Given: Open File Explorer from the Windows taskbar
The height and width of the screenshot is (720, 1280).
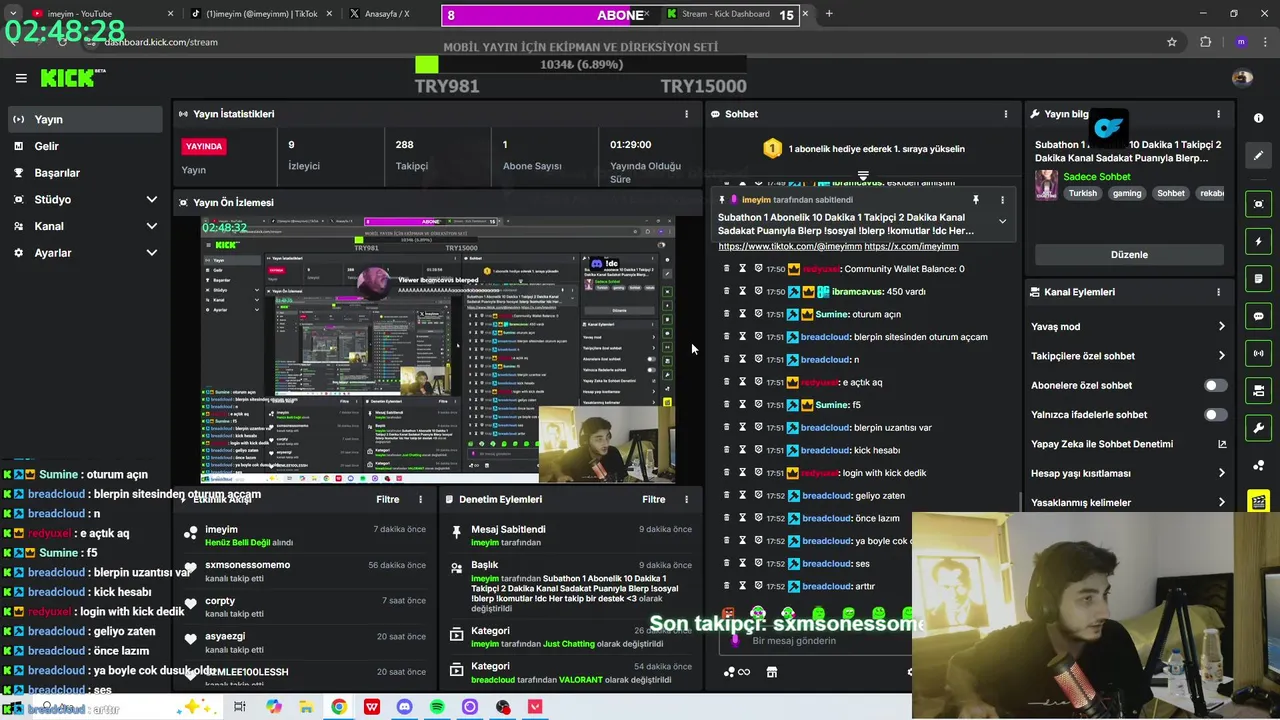Looking at the screenshot, I should (x=306, y=707).
